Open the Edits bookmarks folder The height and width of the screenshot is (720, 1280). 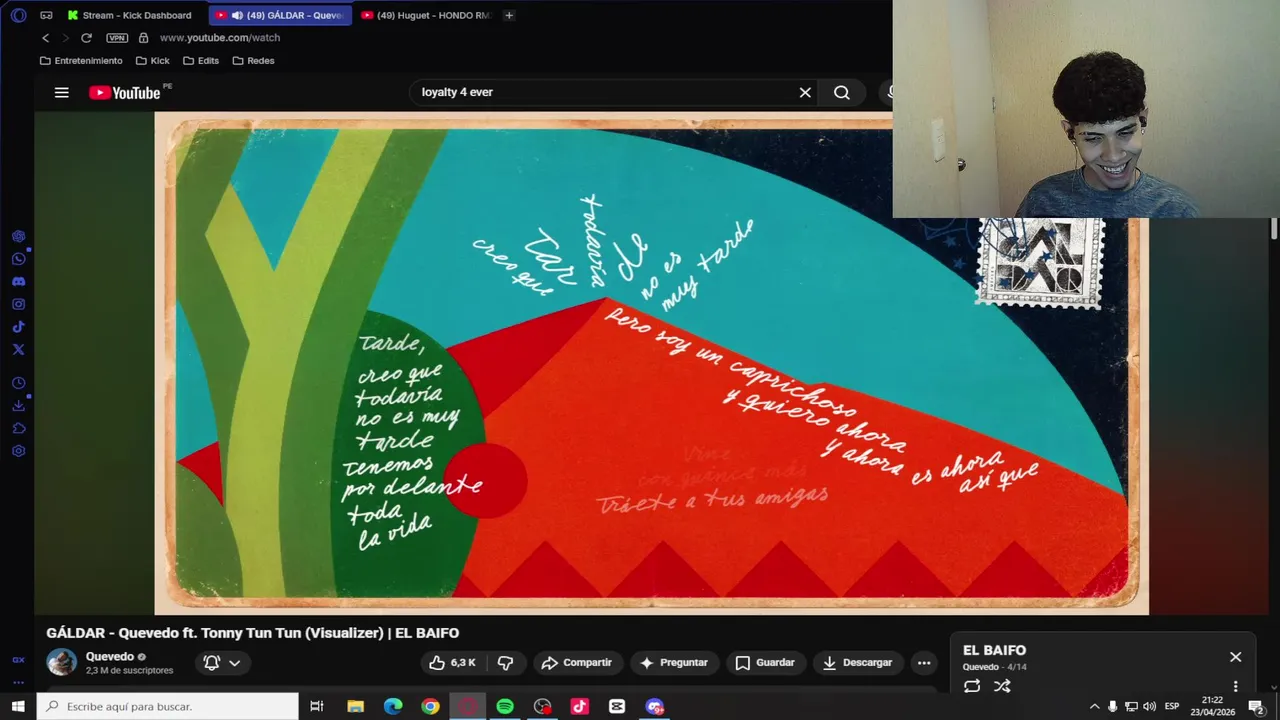click(201, 61)
